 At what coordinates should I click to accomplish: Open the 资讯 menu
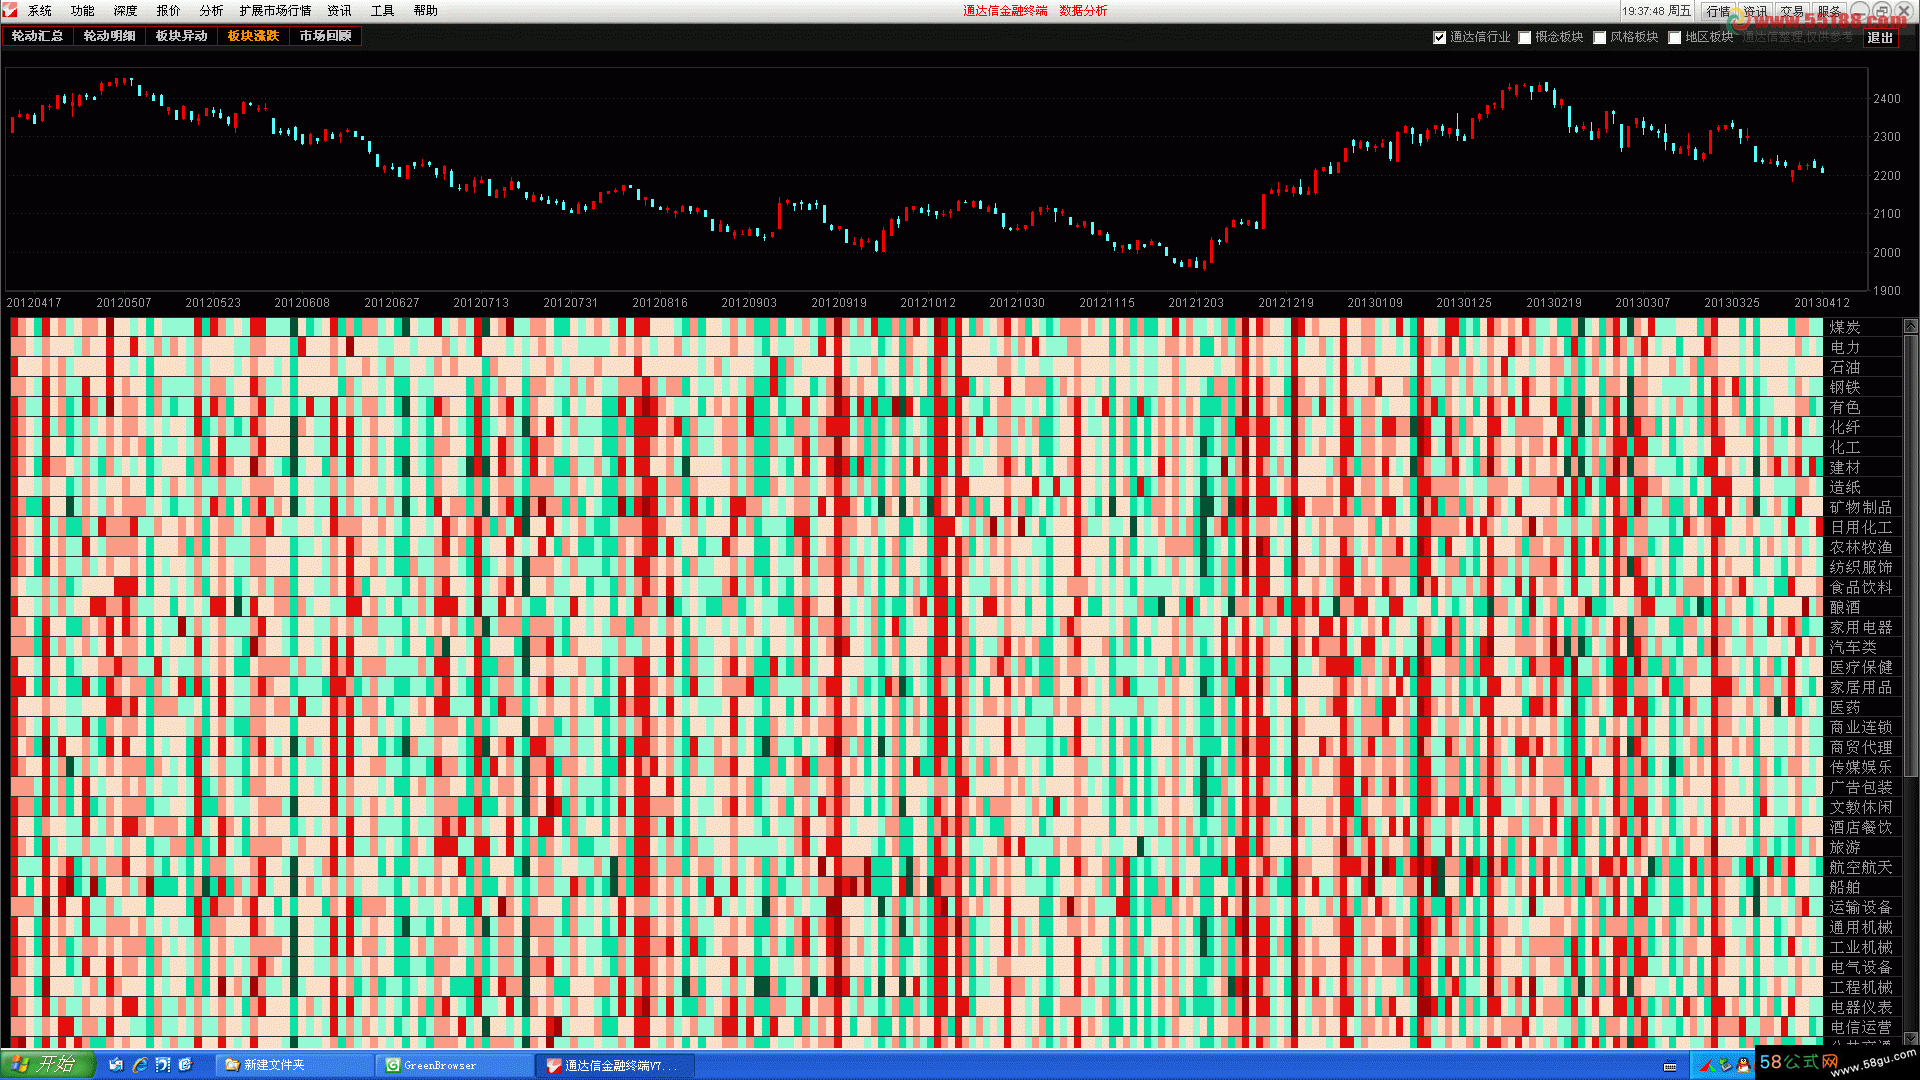[x=340, y=11]
